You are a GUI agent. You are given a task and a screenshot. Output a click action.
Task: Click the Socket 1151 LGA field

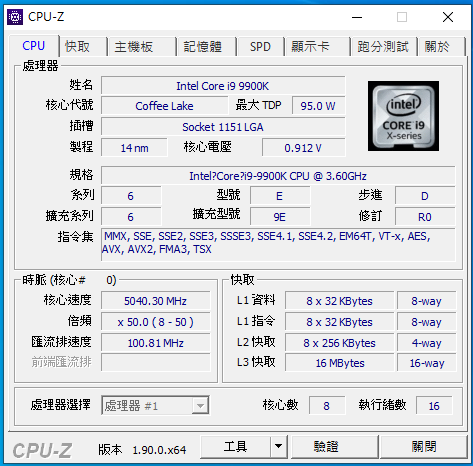(x=223, y=127)
